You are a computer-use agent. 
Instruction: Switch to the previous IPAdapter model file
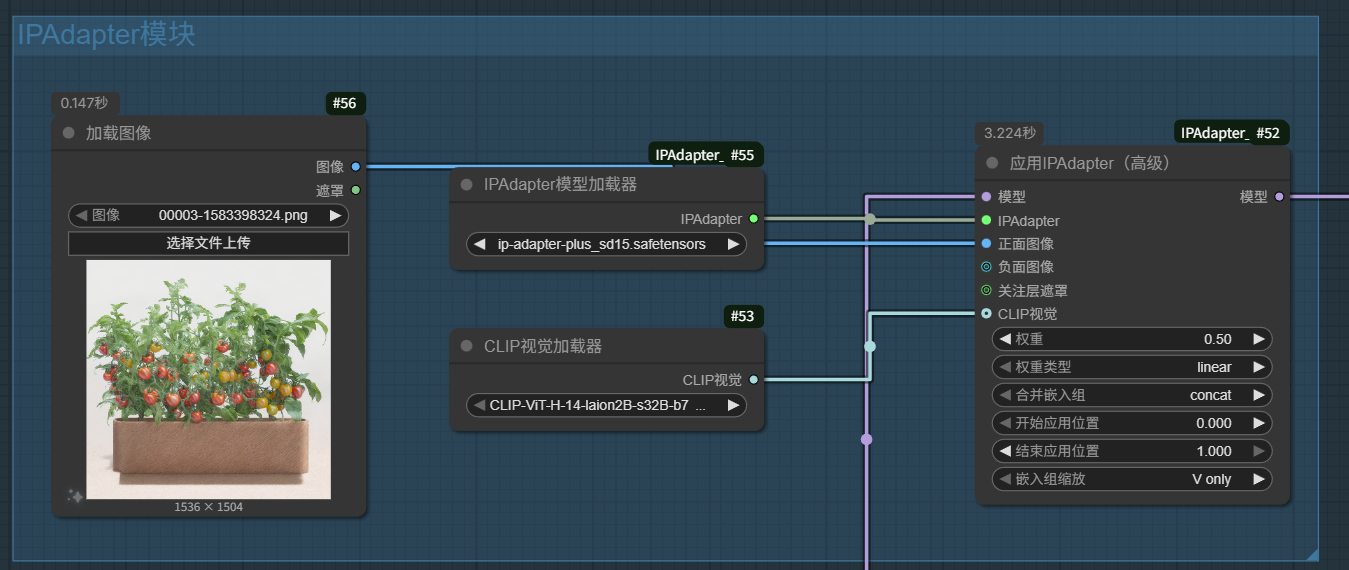tap(480, 244)
